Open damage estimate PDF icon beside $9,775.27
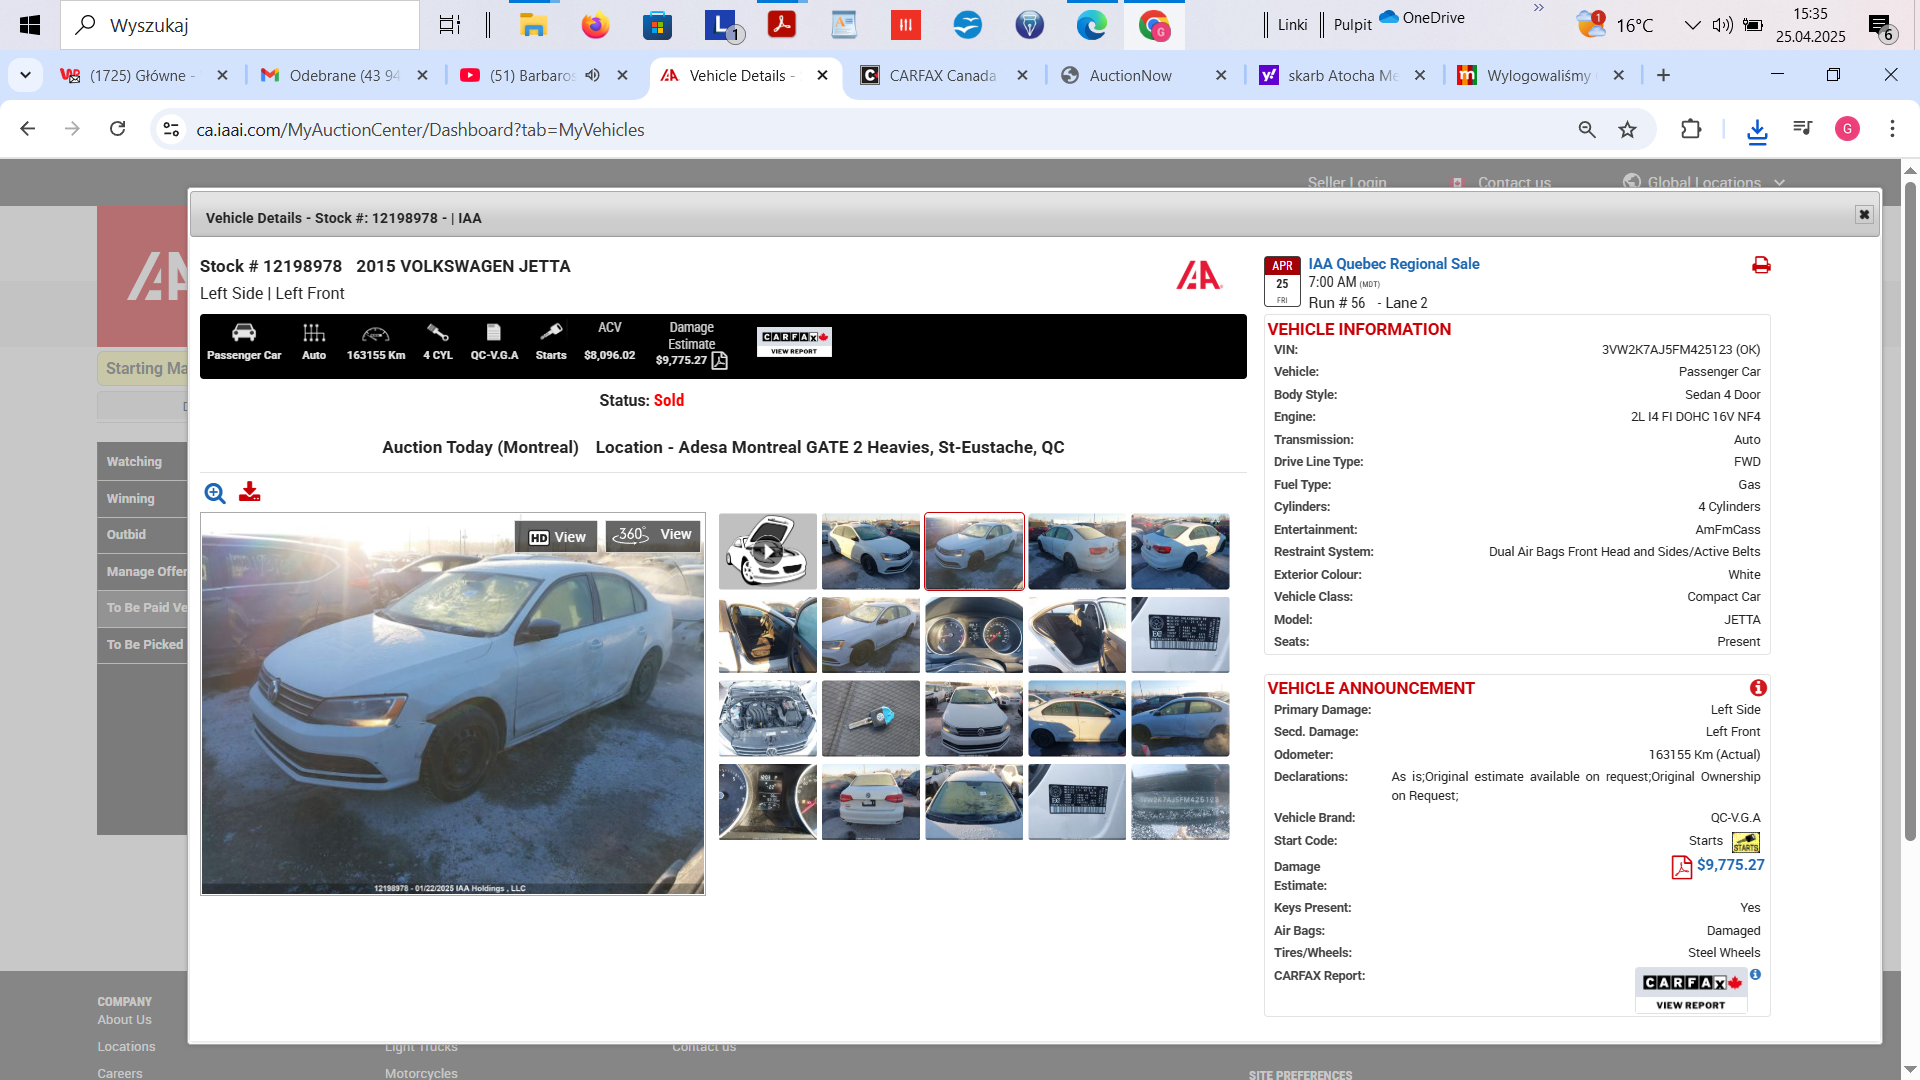This screenshot has width=1920, height=1080. 1681,867
